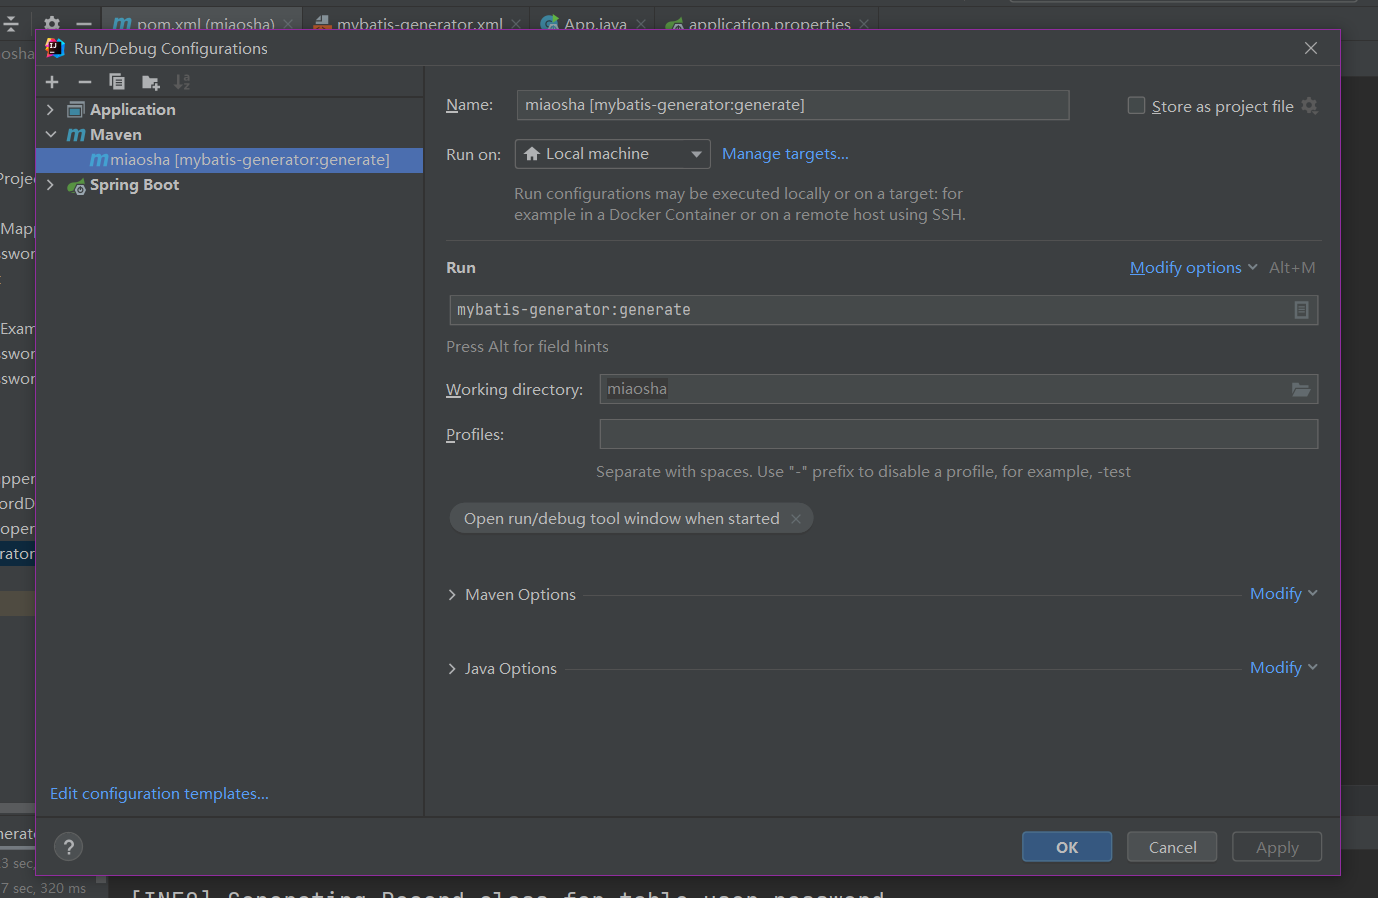
Task: Open the working directory folder browser
Action: (1300, 390)
